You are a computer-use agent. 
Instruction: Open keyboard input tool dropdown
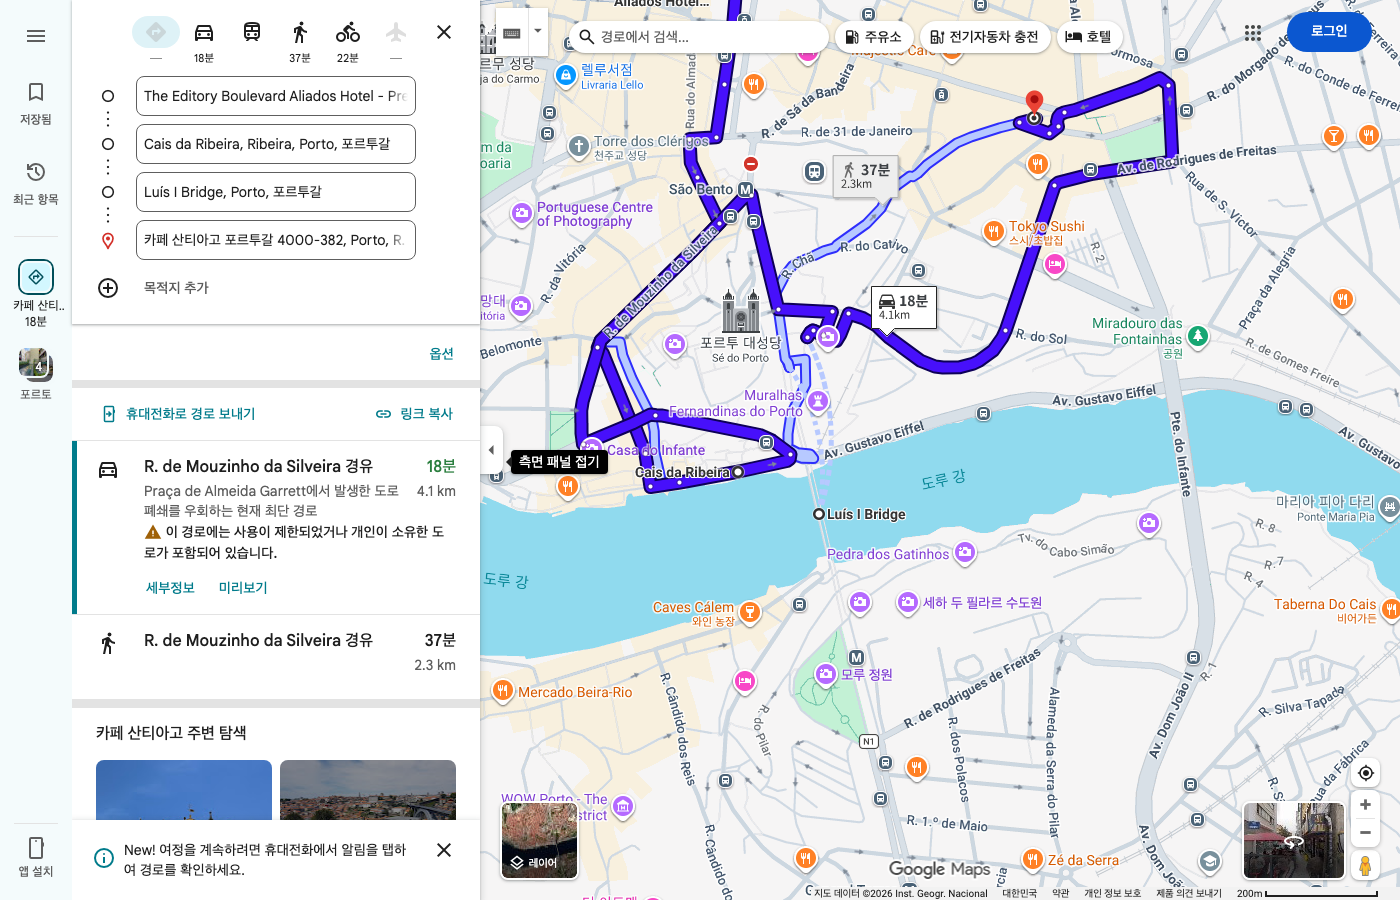[x=538, y=32]
